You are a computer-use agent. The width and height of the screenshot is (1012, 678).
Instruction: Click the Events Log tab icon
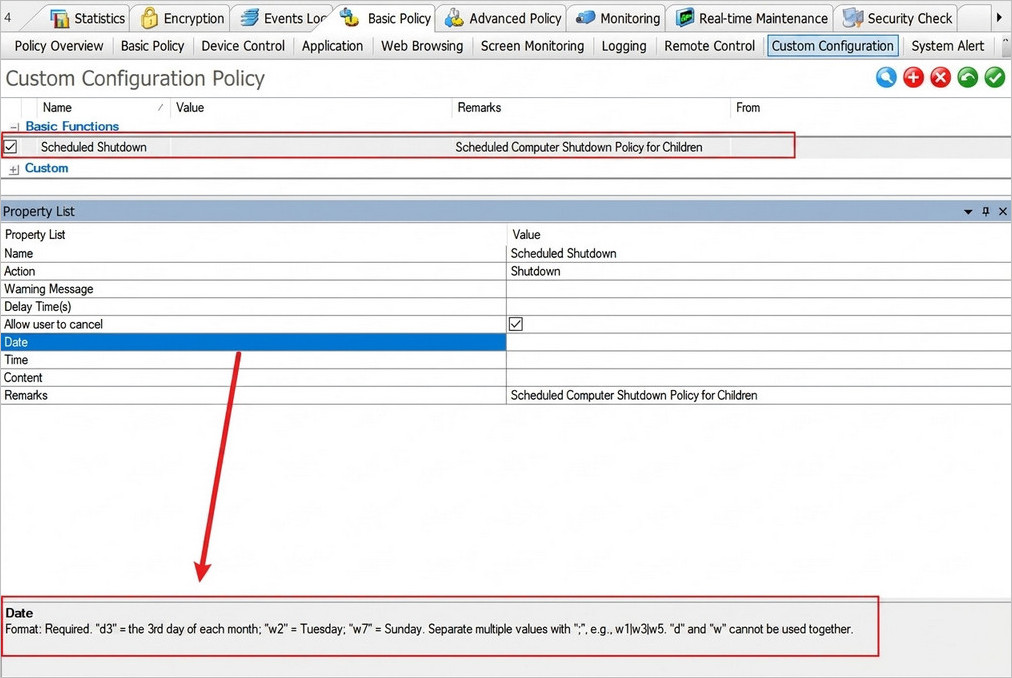point(250,18)
